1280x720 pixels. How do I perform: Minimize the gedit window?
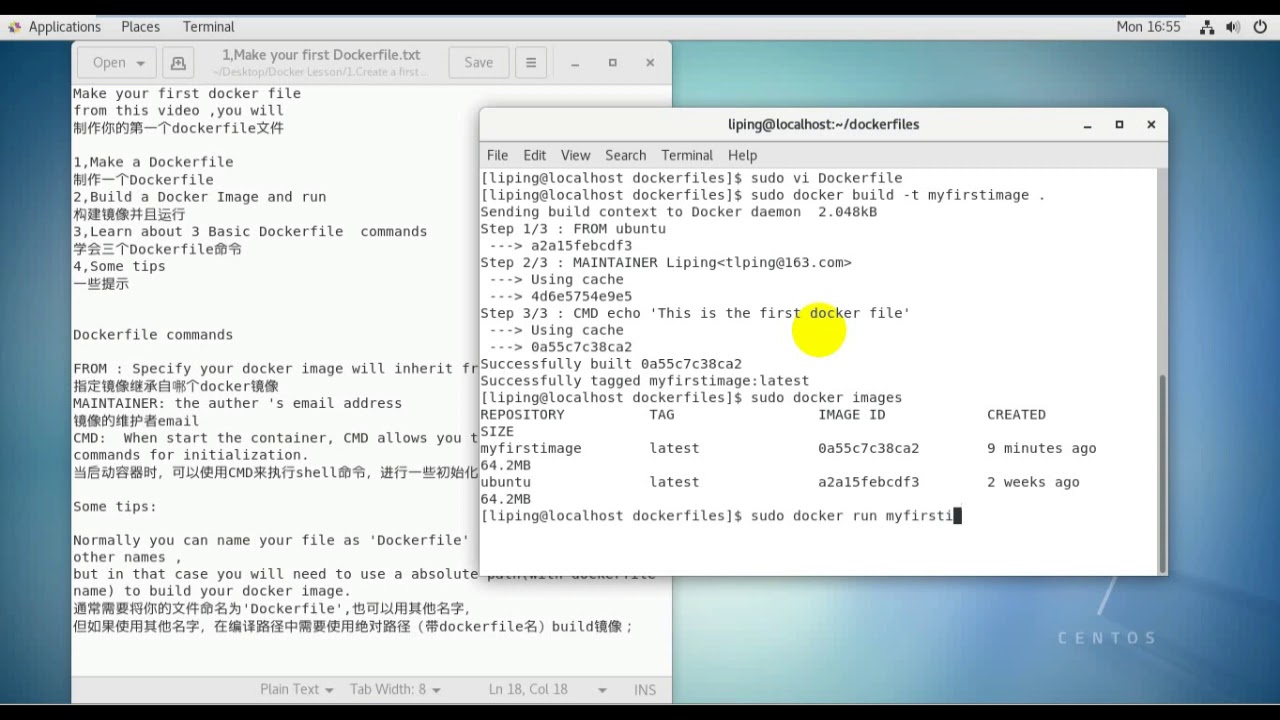pyautogui.click(x=575, y=63)
